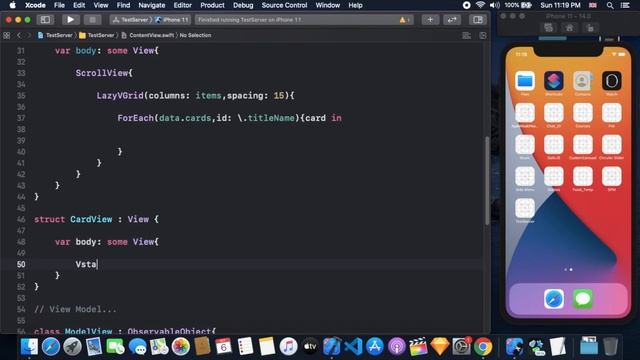Open the TestServer scheme selector

tap(131, 20)
